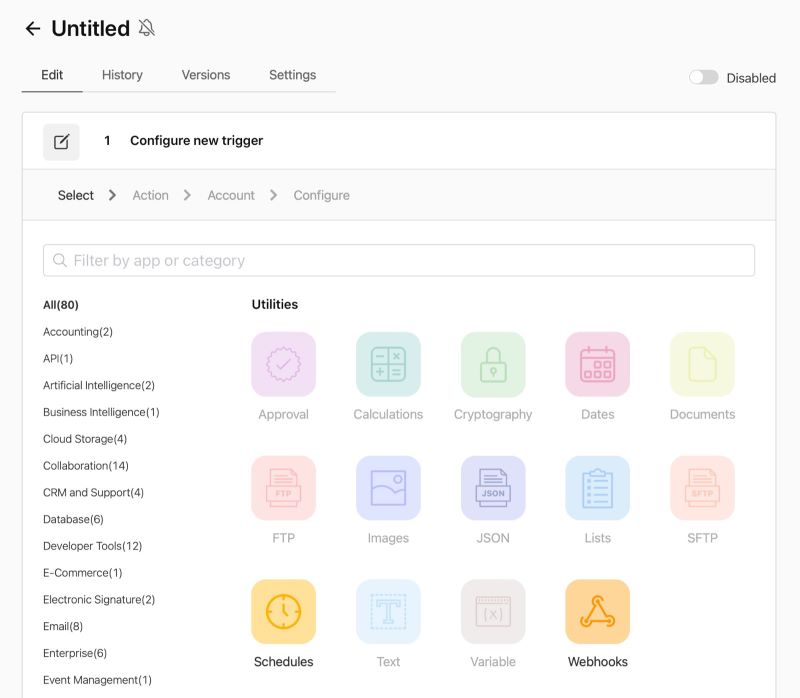Click the search magnifier icon
Image resolution: width=800 pixels, height=698 pixels.
(60, 260)
